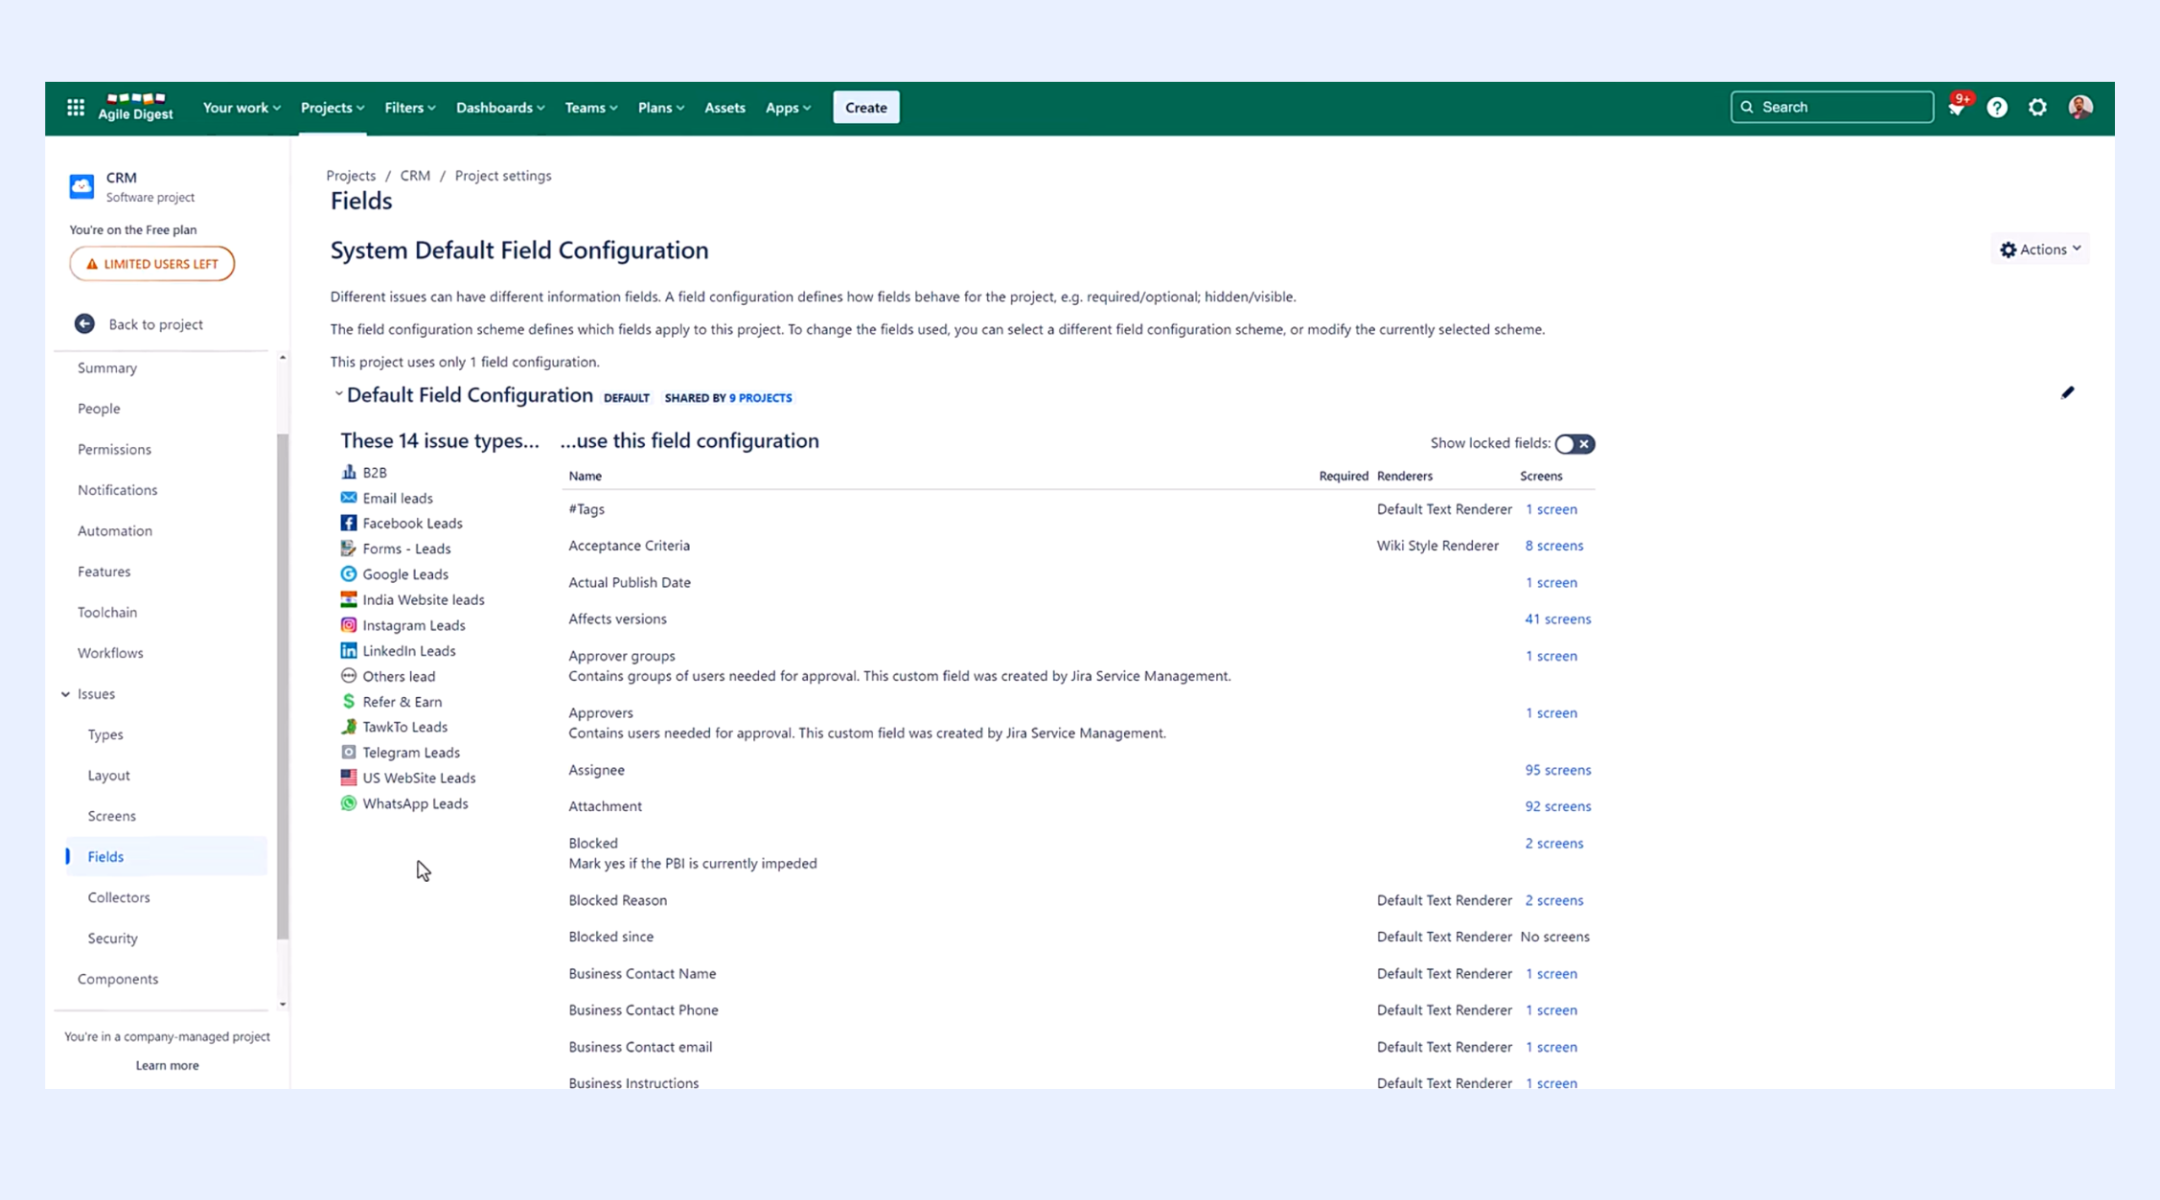The width and height of the screenshot is (2160, 1200).
Task: Open Types under Issues
Action: 105,735
